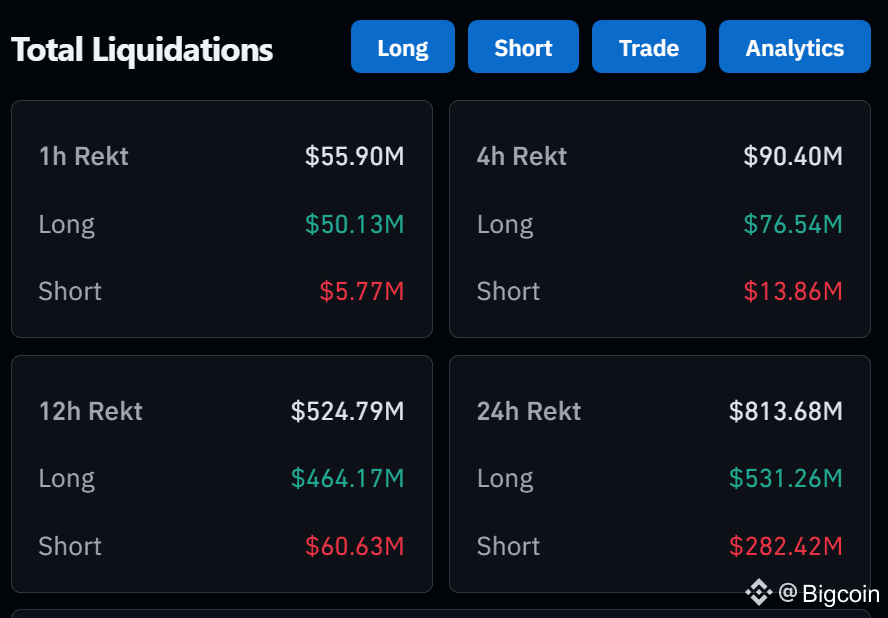Click the 24h long amount $531.26M
The width and height of the screenshot is (888, 618).
point(786,478)
